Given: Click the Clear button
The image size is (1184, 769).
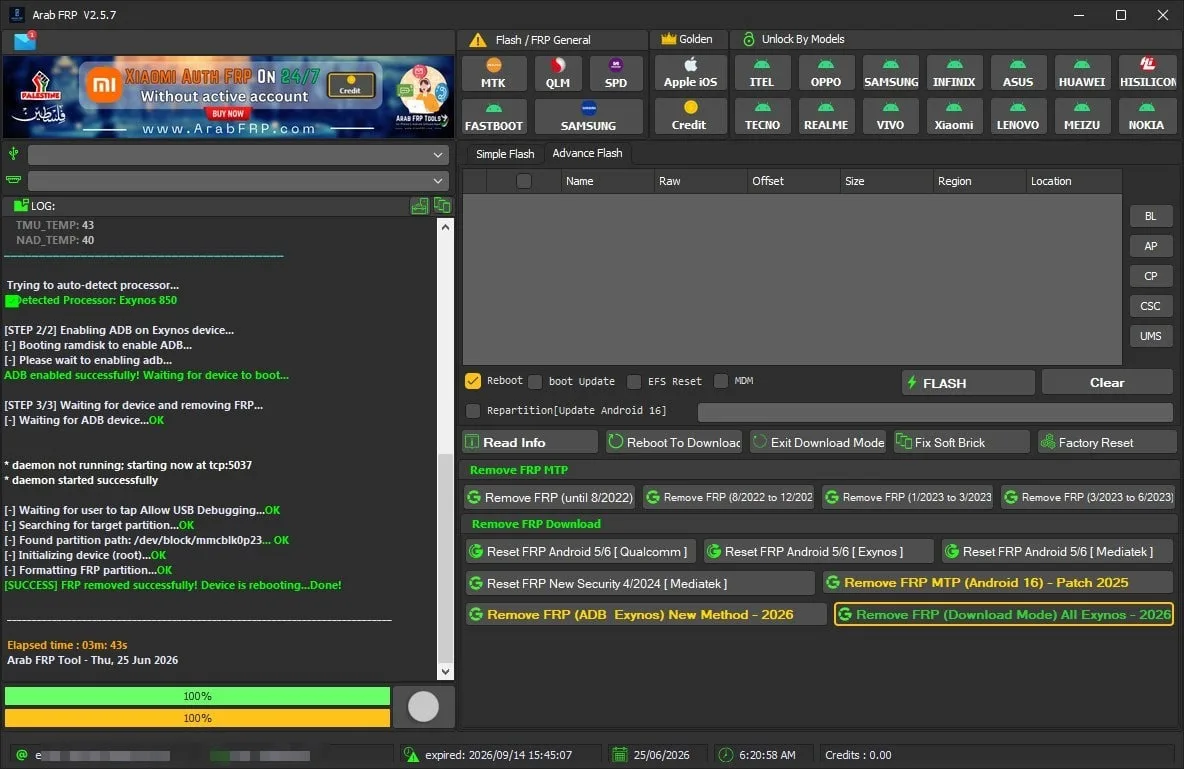Looking at the screenshot, I should 1107,383.
